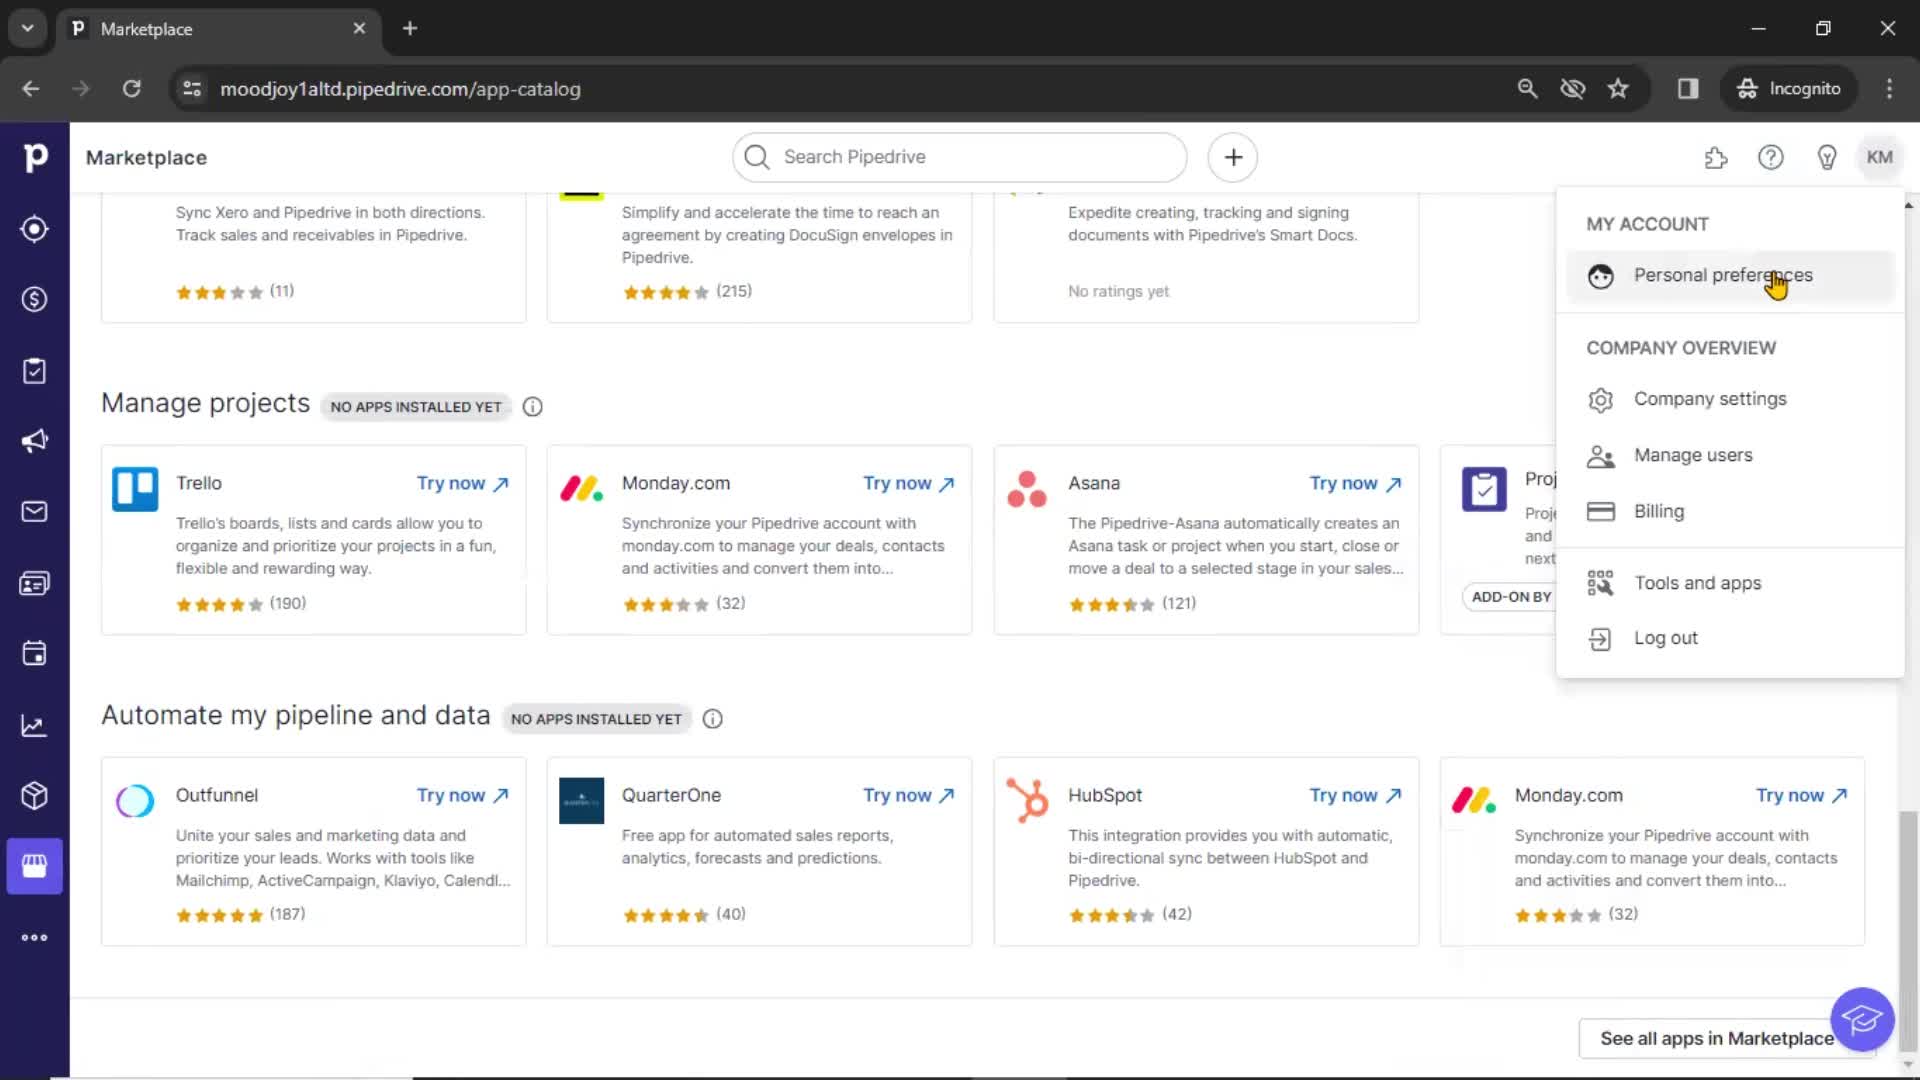Open Leads target icon in sidebar

click(35, 229)
